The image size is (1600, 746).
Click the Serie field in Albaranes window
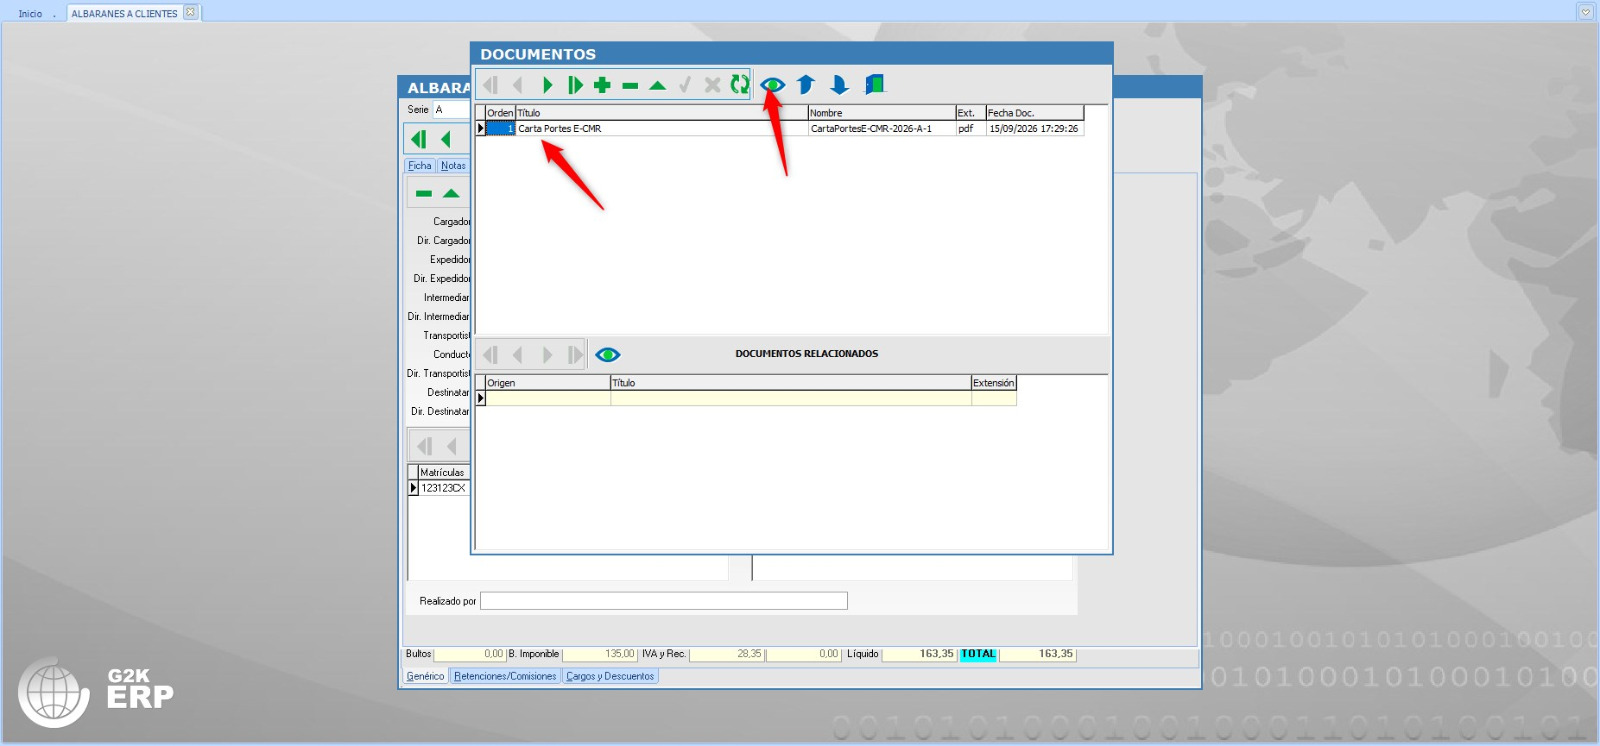point(451,110)
